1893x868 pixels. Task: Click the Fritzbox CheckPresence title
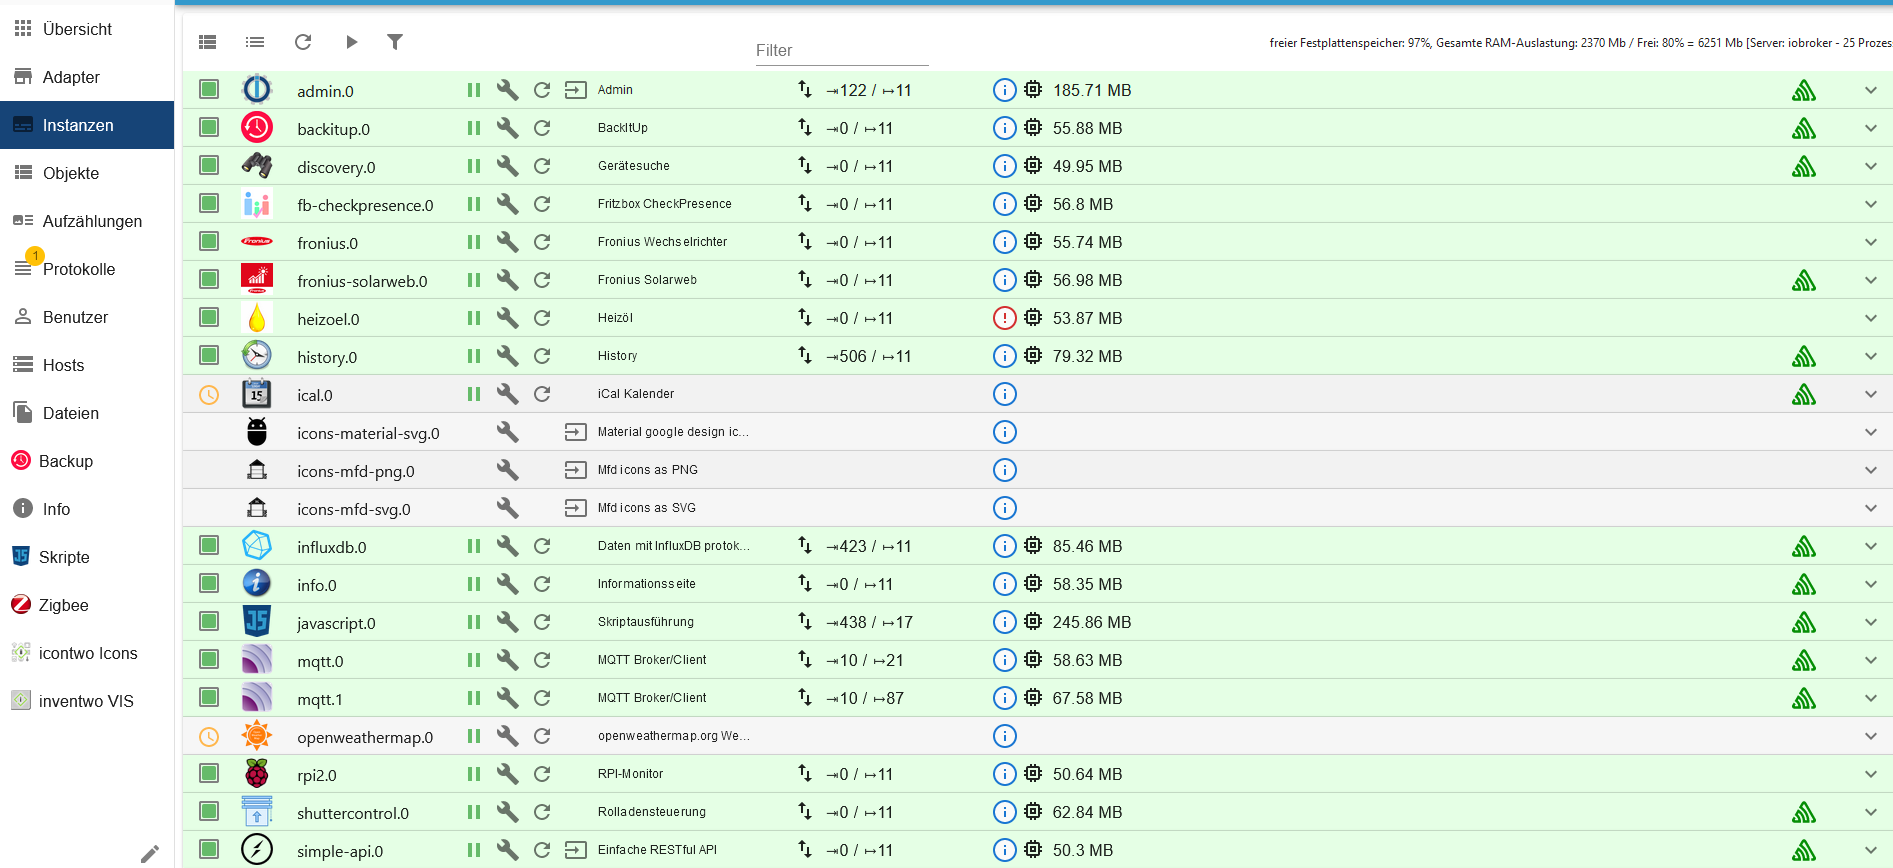pos(665,204)
